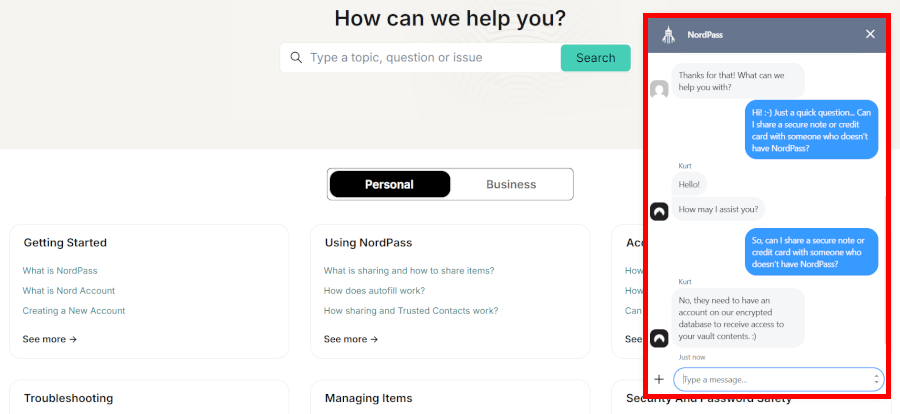This screenshot has height=414, width=900.
Task: Click the plus attachment icon in chat
Action: coord(659,379)
